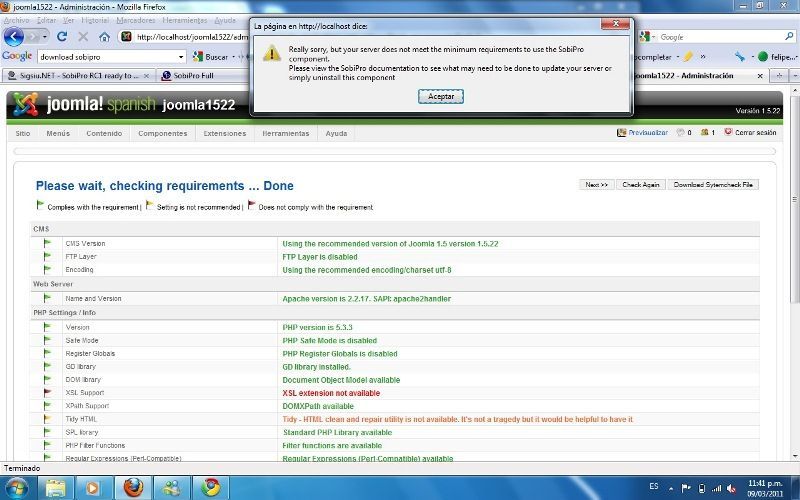Screen dimensions: 800x500
Task: Switch to the Sigsiu.NET SobiPro RC1 tab
Action: 78,76
